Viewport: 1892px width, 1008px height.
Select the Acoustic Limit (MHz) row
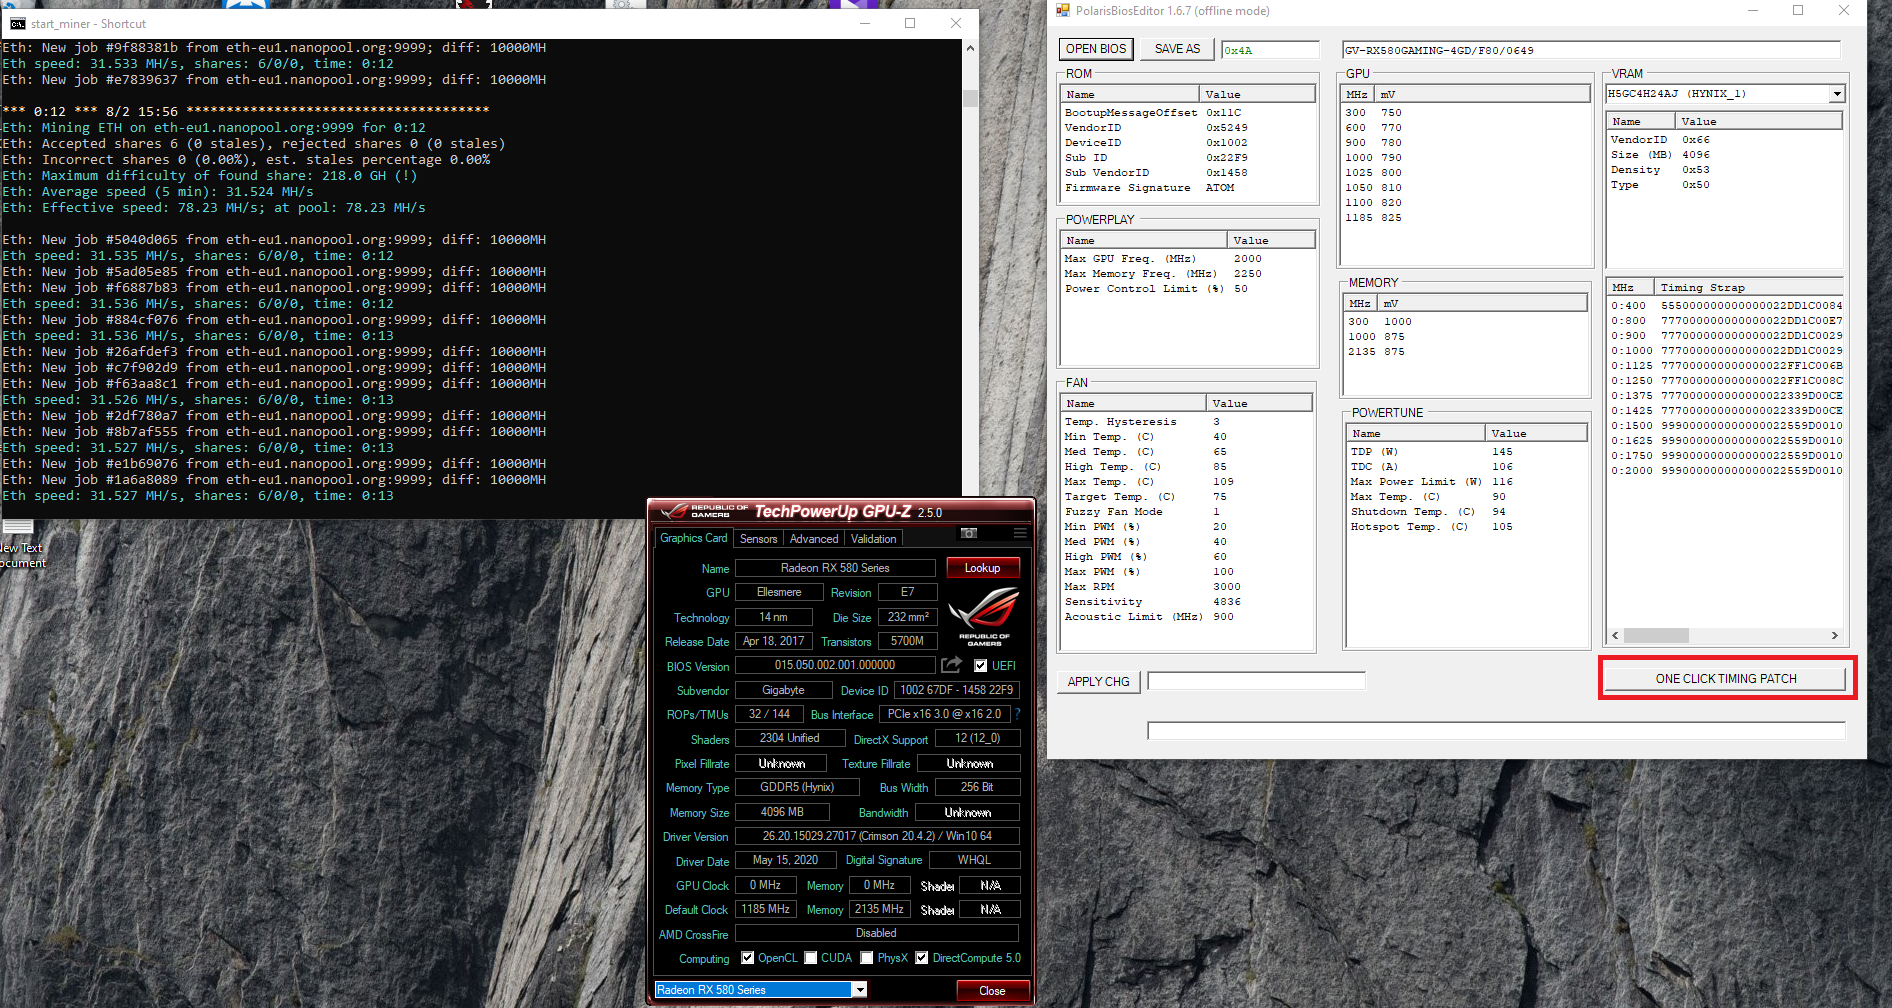(1187, 617)
